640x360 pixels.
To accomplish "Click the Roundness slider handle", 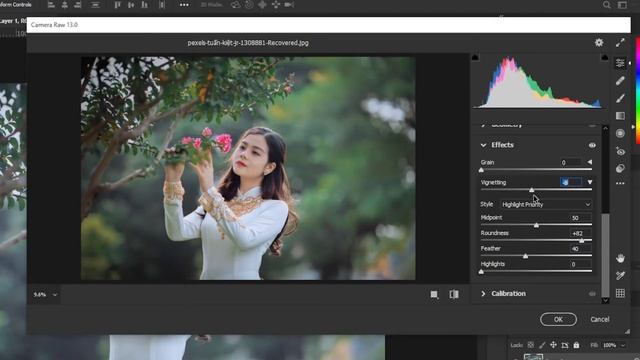I will tap(582, 240).
